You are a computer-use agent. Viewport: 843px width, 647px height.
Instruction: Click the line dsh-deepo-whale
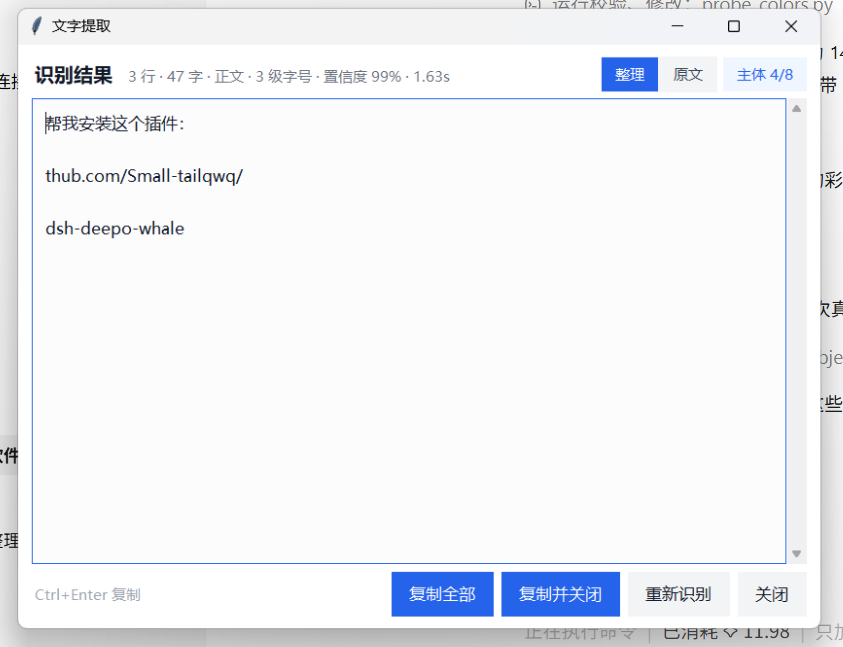(115, 229)
